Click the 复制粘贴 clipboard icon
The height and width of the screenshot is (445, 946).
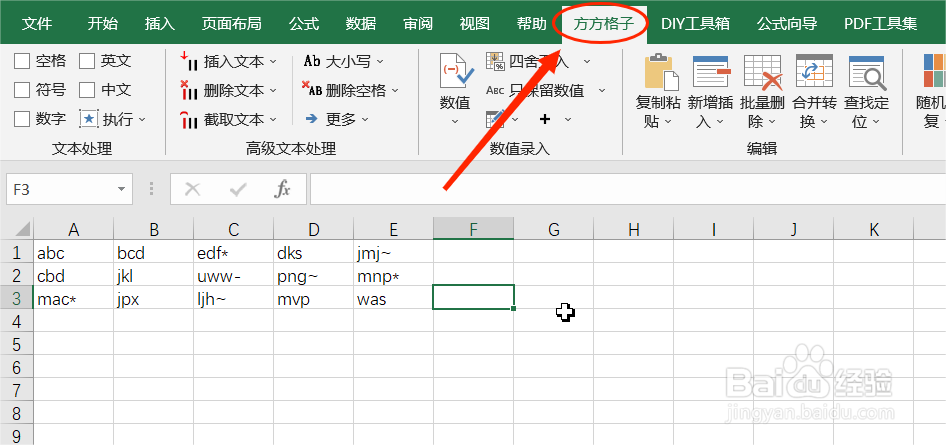pos(662,72)
